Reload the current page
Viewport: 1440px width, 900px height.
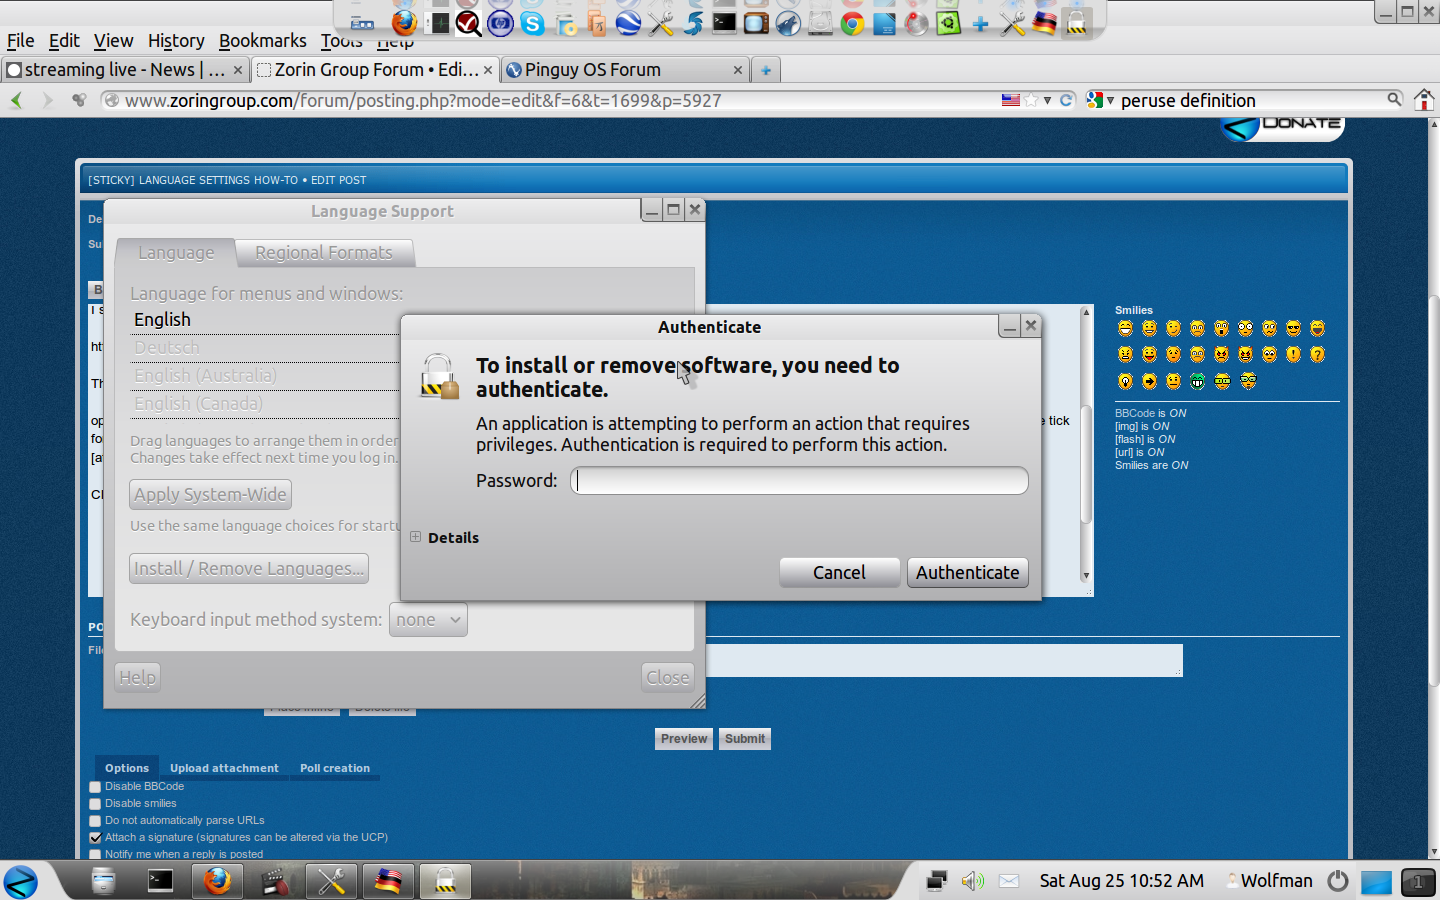pos(1066,100)
